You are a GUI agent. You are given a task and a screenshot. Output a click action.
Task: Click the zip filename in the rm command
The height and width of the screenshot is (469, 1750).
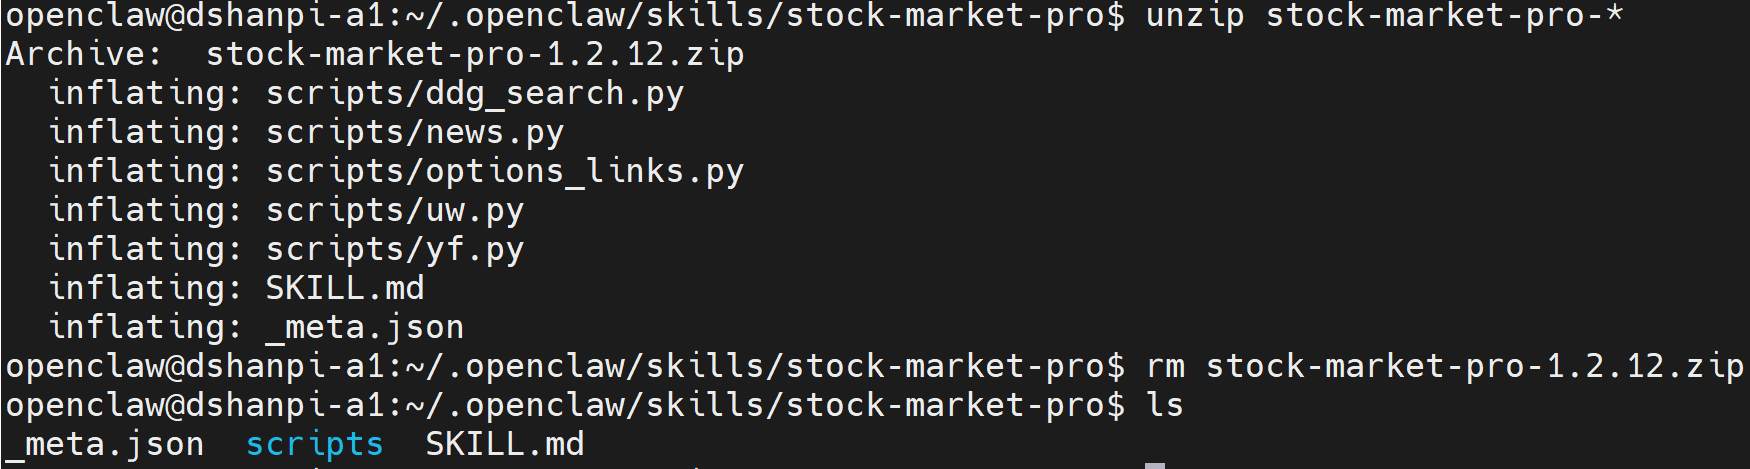tap(1475, 367)
